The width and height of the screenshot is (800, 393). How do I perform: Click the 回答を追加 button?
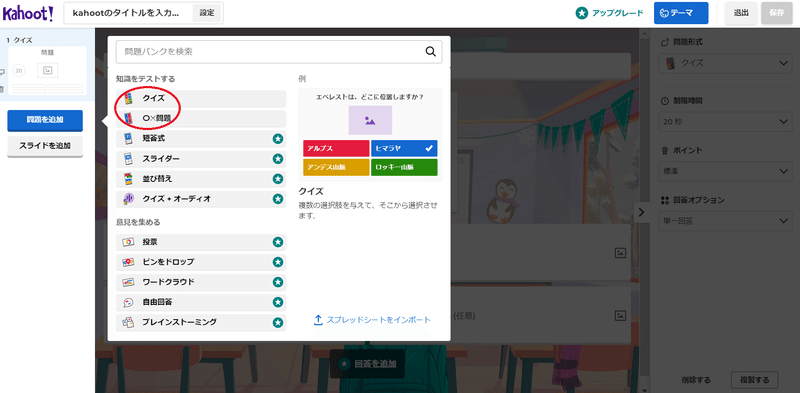coord(367,364)
